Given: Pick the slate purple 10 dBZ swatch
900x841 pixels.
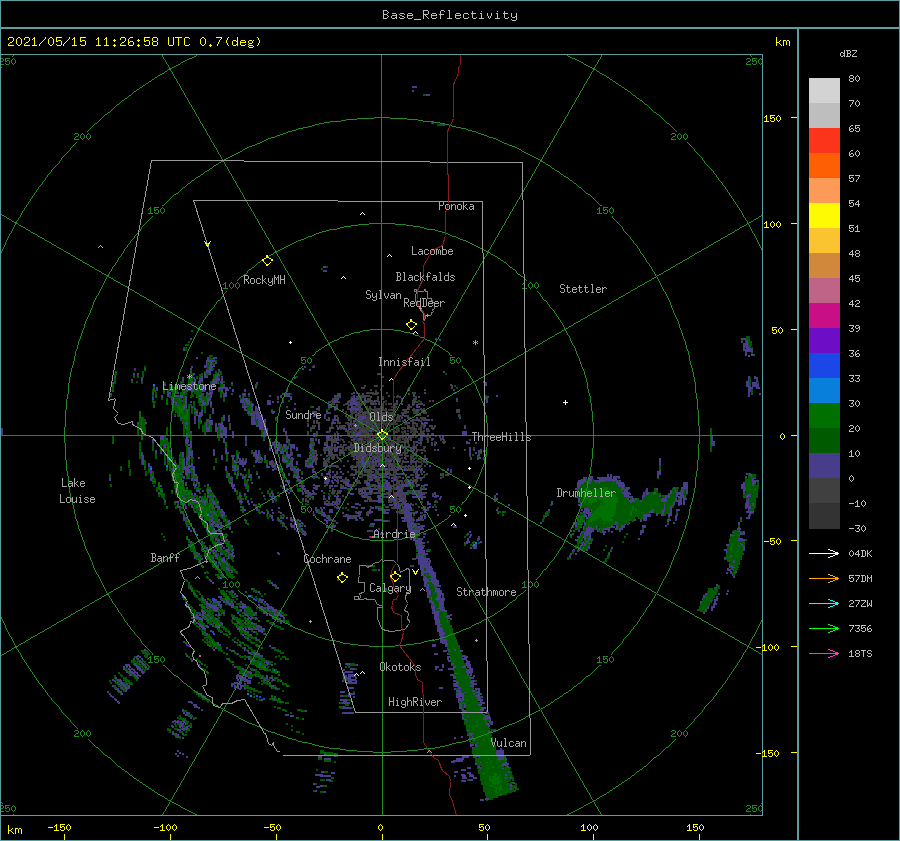Looking at the screenshot, I should 824,465.
